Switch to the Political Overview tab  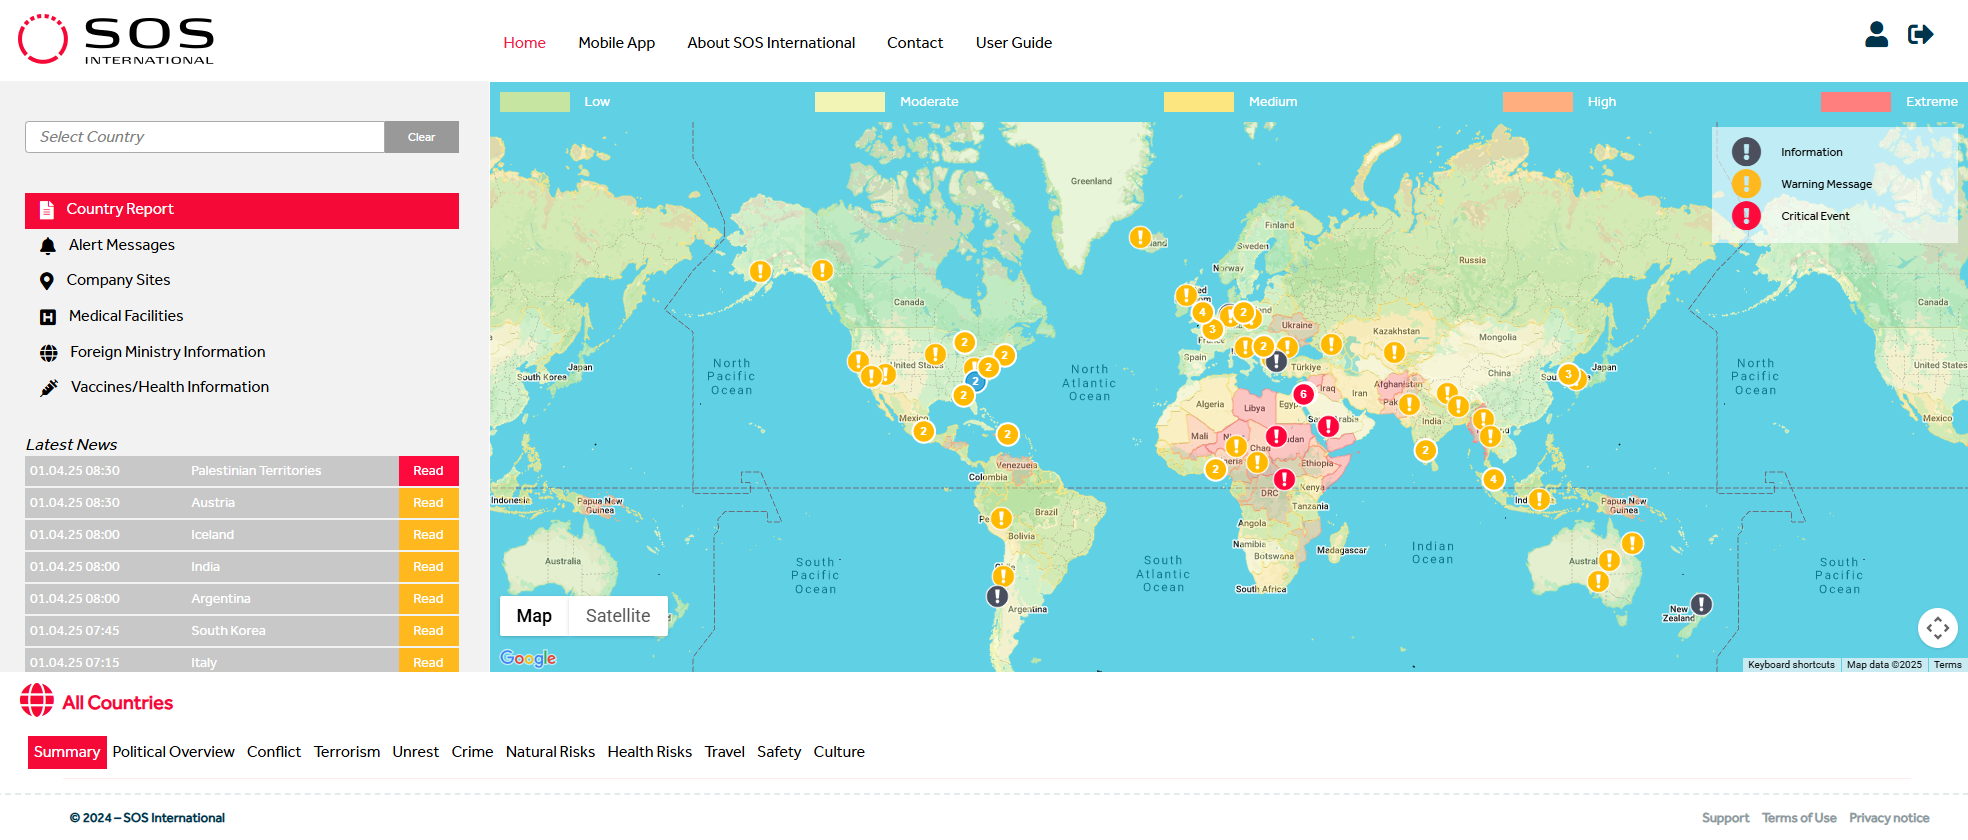[173, 752]
